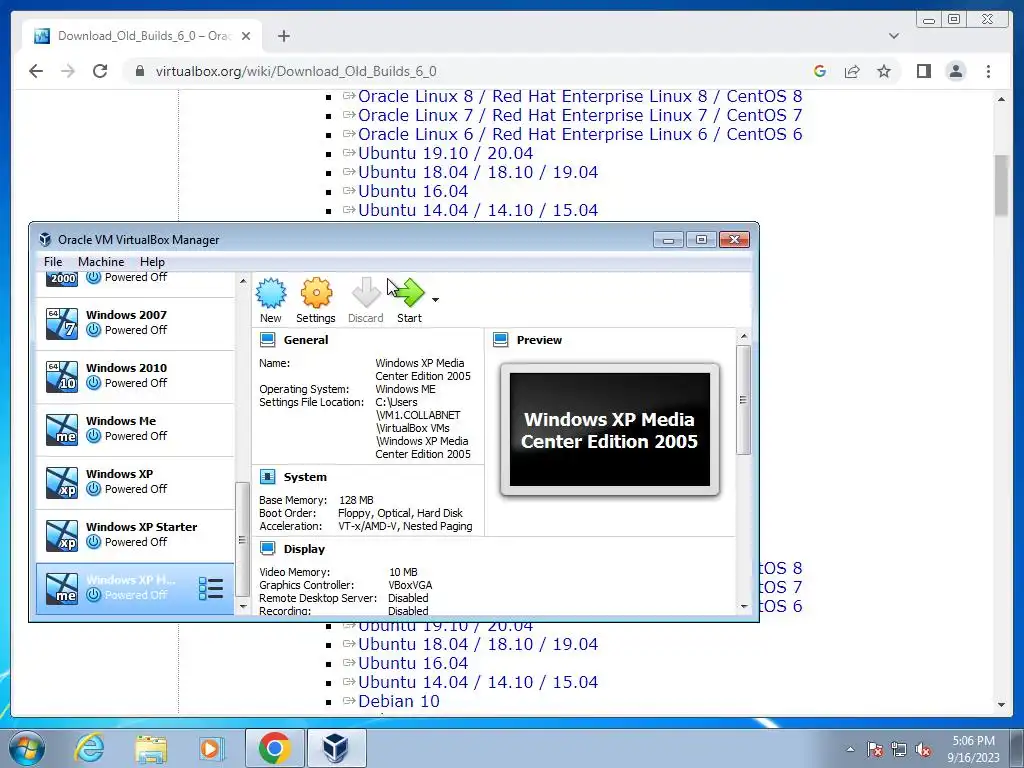Click details pane scroll down arrow
The image size is (1024, 768).
coord(744,607)
